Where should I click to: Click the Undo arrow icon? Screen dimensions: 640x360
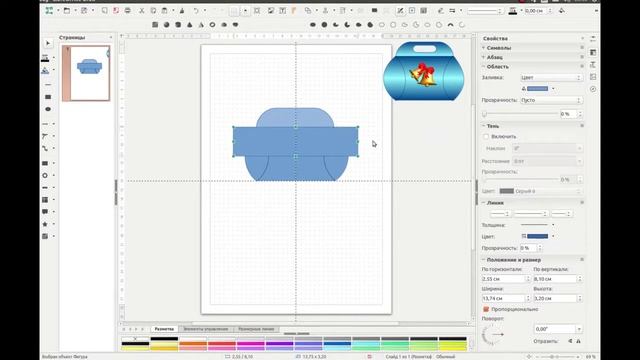pyautogui.click(x=196, y=11)
